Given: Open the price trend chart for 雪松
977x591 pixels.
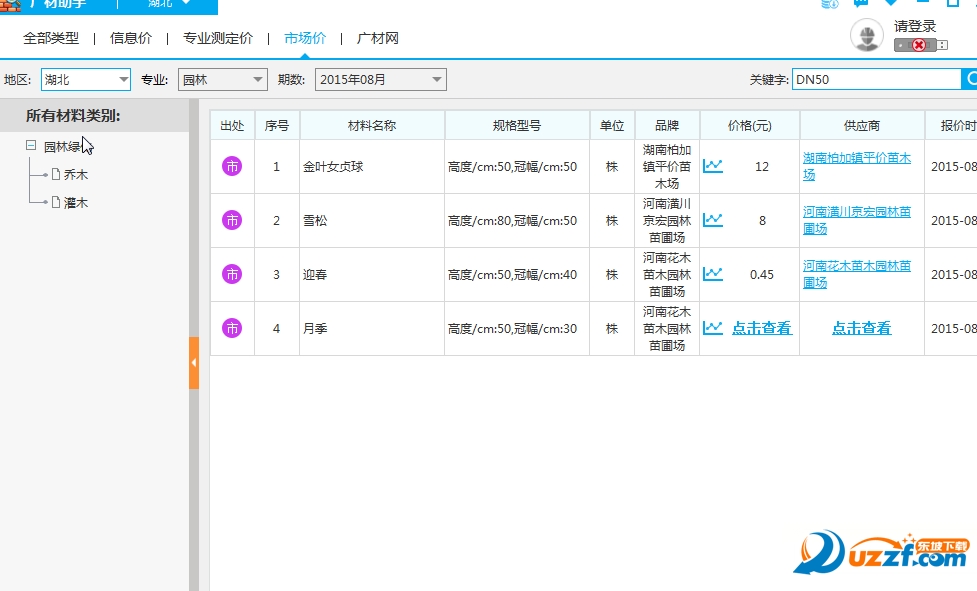Looking at the screenshot, I should tap(712, 220).
